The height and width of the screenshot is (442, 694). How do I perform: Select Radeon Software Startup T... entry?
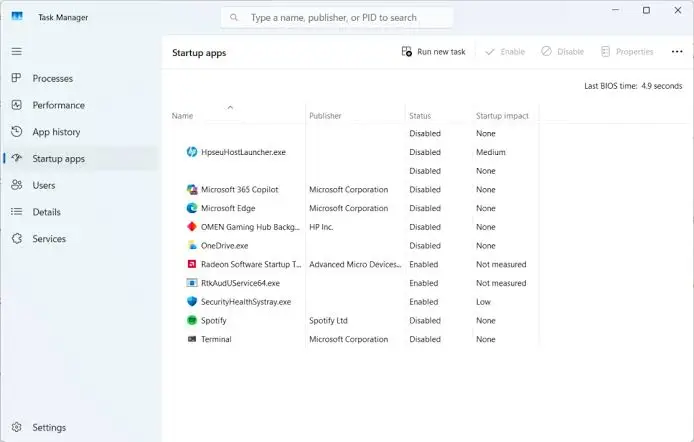tap(251, 264)
